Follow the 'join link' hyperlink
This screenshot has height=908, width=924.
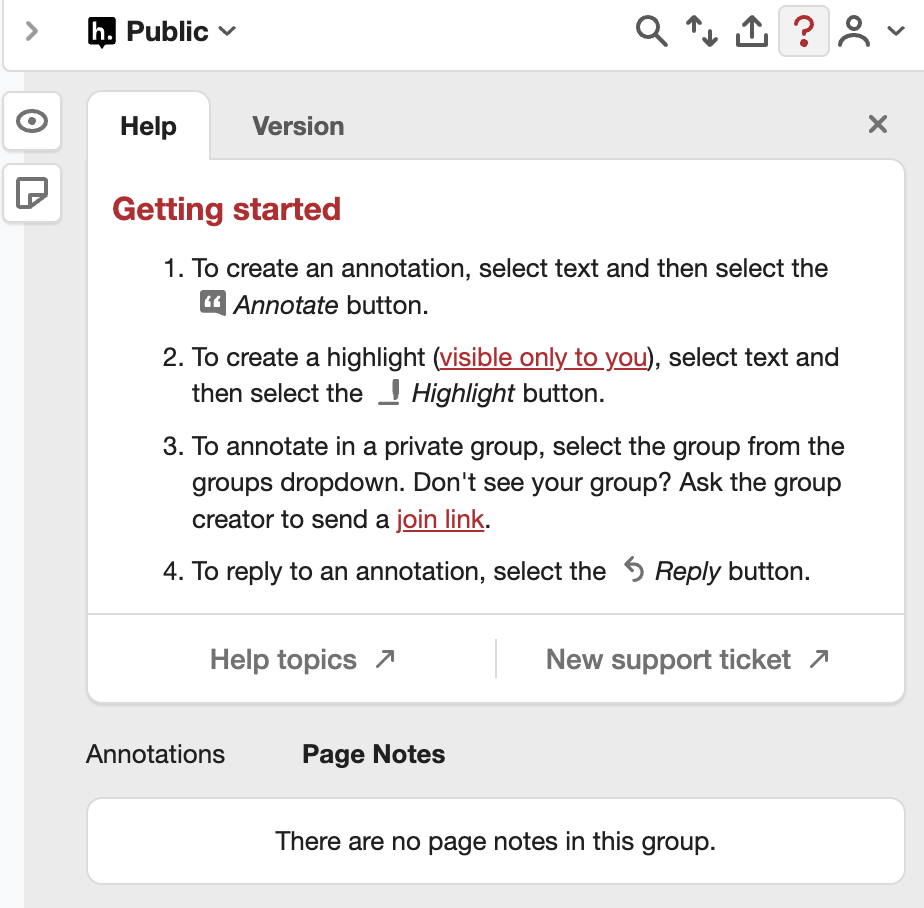pyautogui.click(x=440, y=520)
